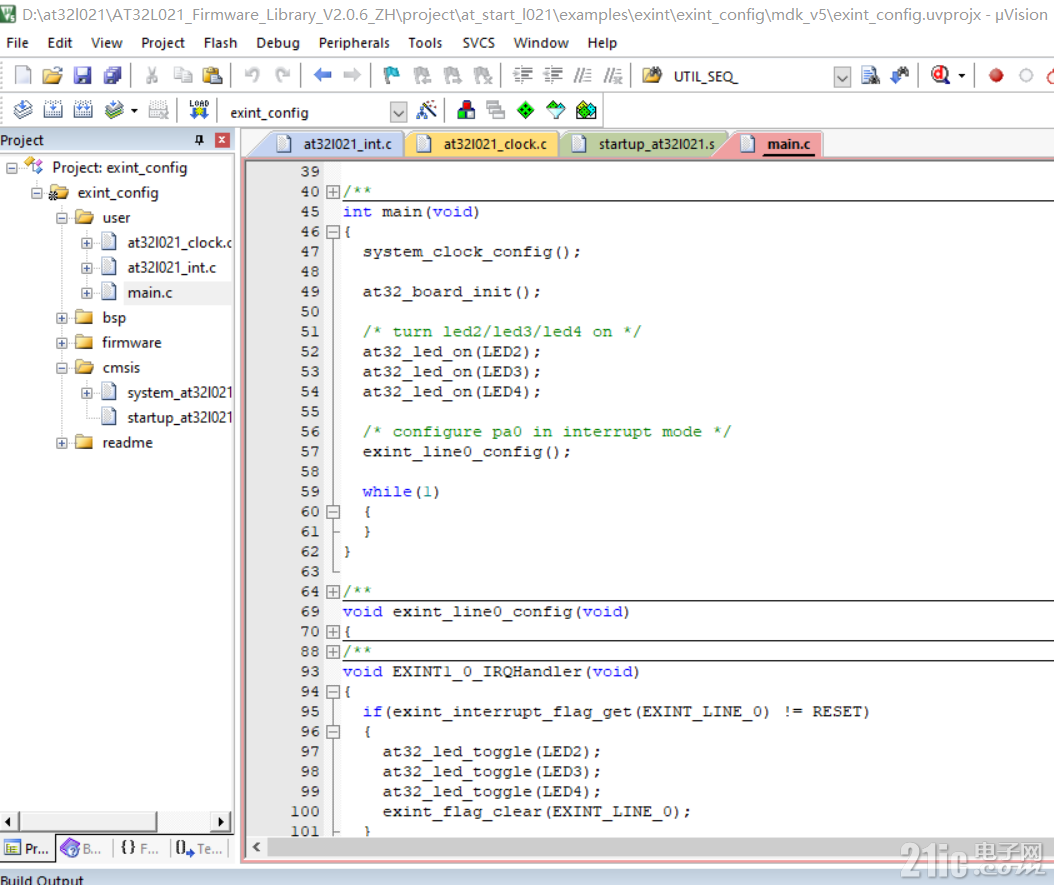The height and width of the screenshot is (885, 1054).
Task: Click the Copy toolbar icon
Action: click(183, 75)
